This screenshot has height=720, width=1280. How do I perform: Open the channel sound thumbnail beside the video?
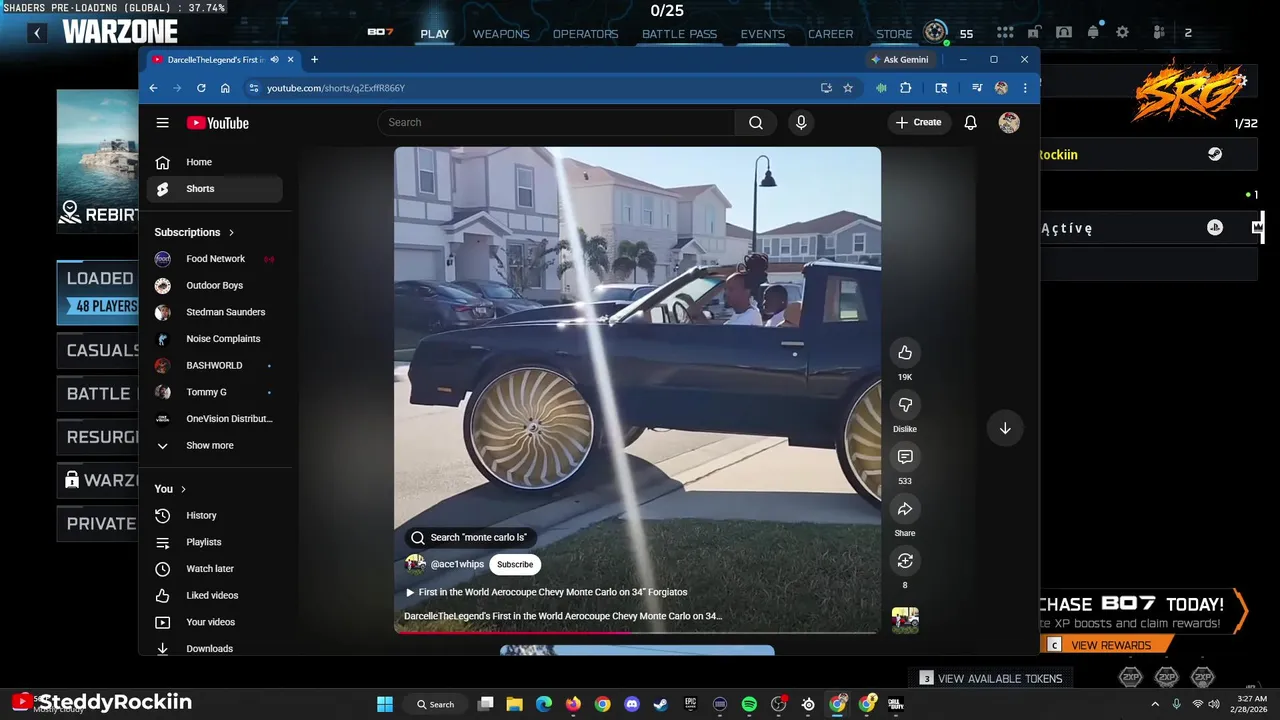pos(905,620)
